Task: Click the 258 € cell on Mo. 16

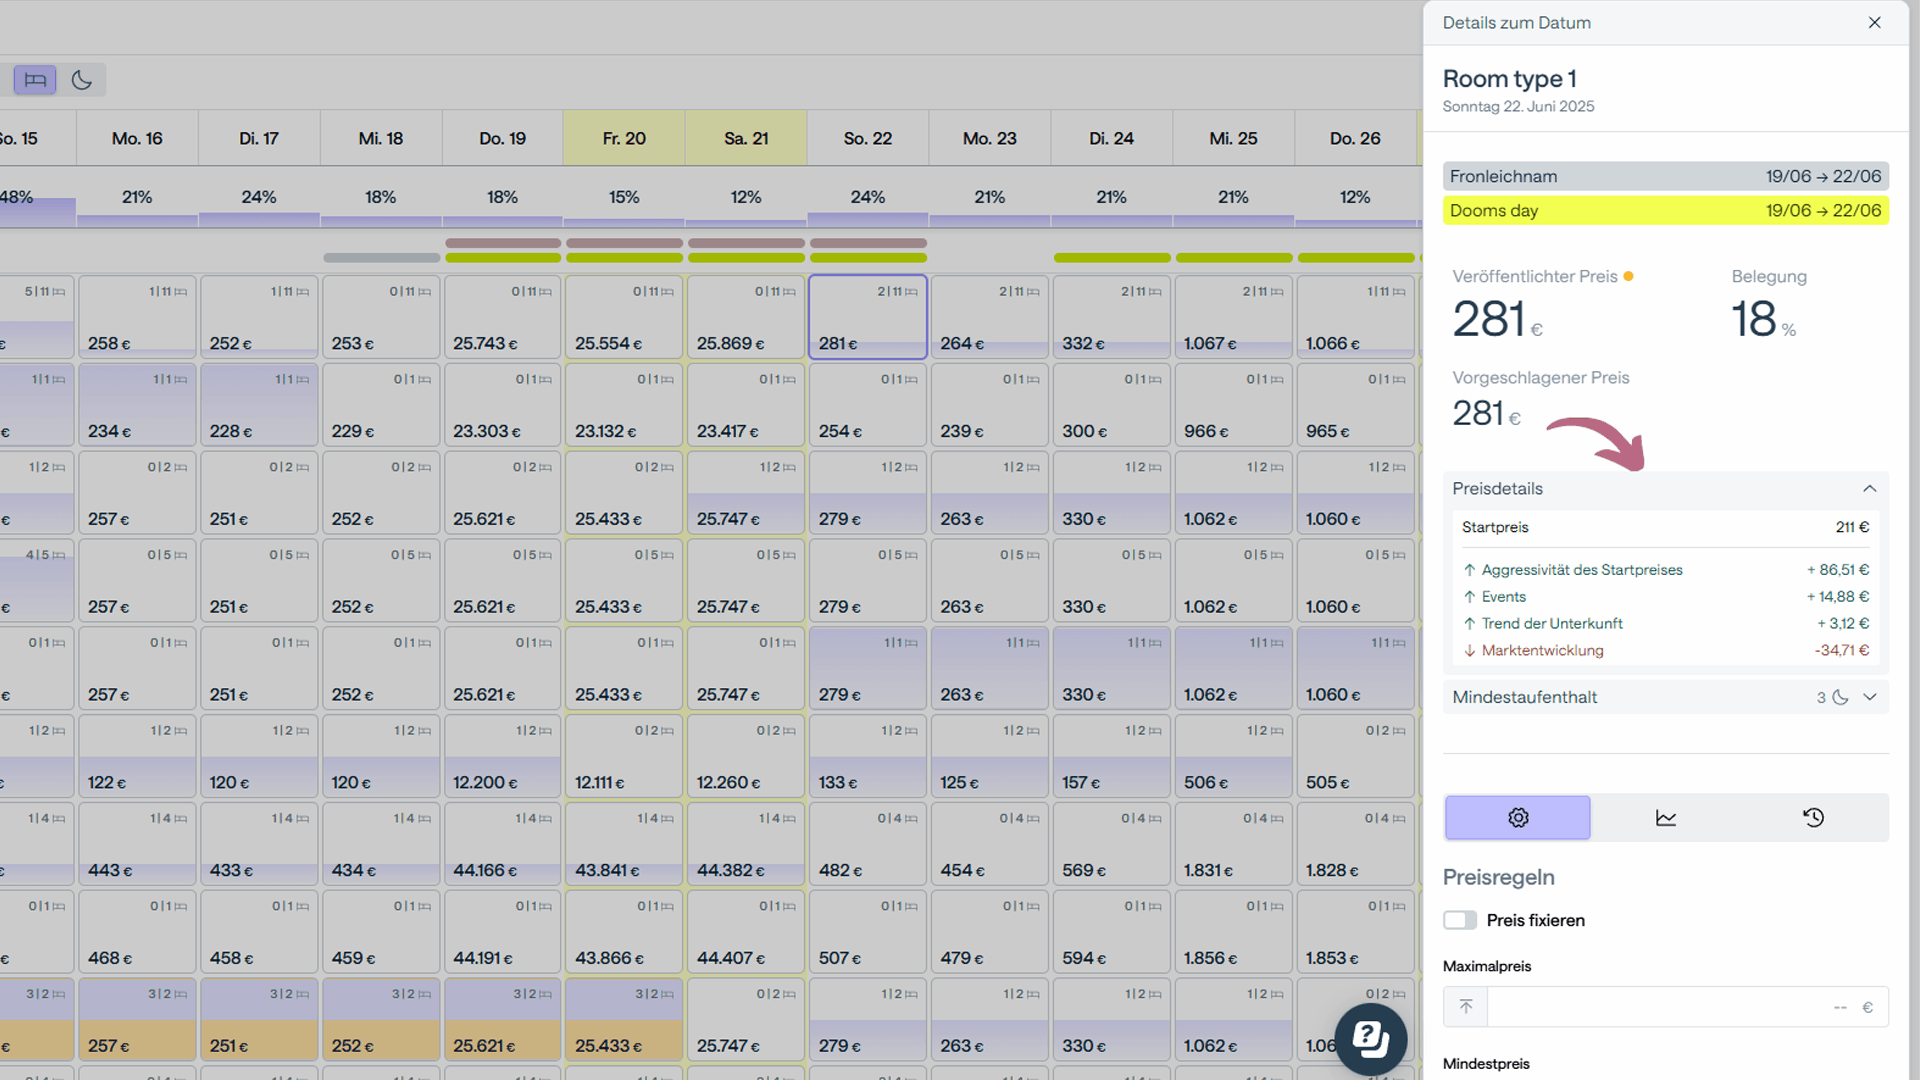Action: (x=137, y=317)
